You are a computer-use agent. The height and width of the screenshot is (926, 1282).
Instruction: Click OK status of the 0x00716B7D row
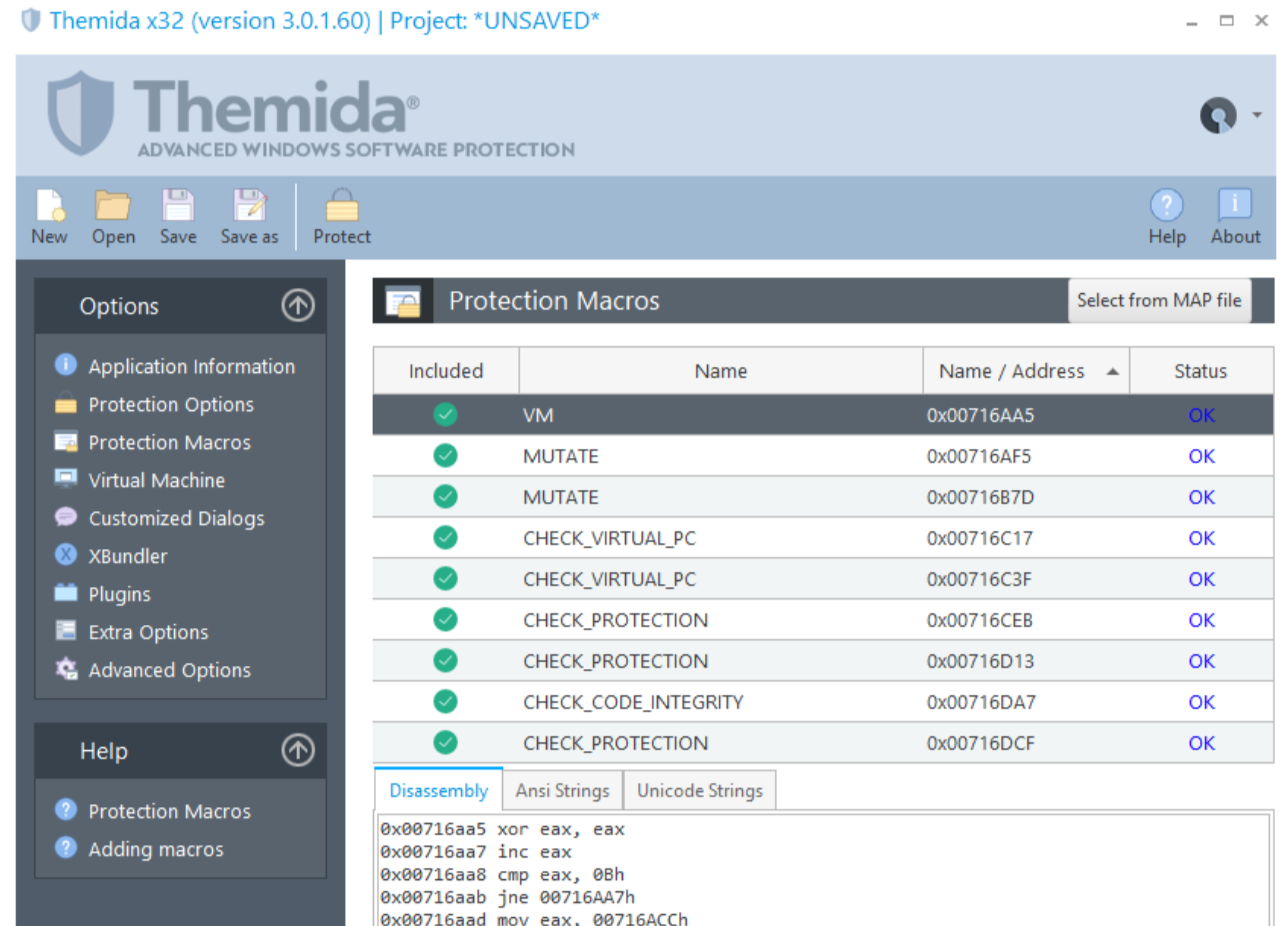pyautogui.click(x=1201, y=497)
